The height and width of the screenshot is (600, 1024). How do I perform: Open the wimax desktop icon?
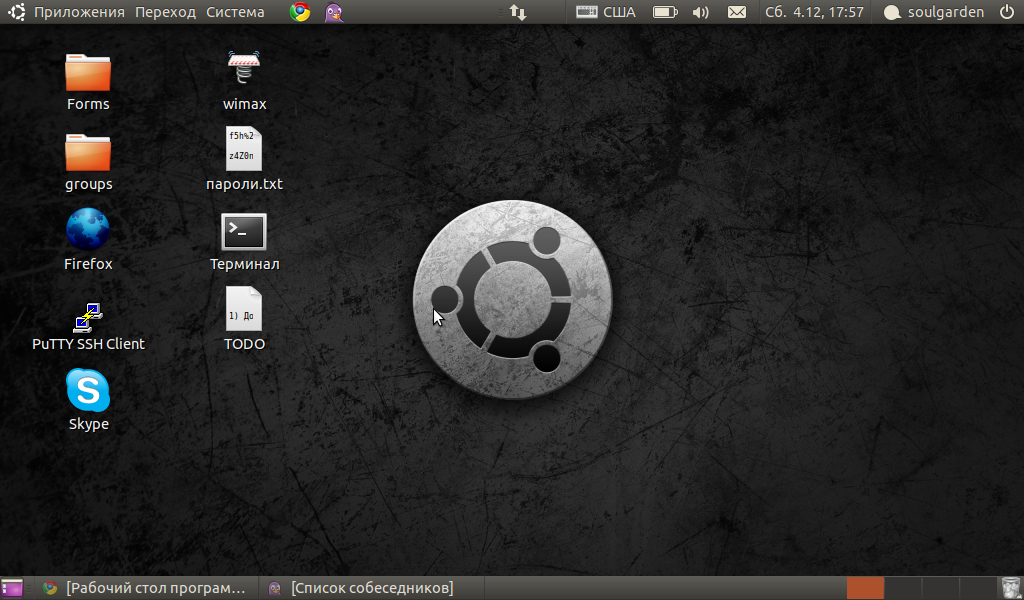(244, 71)
